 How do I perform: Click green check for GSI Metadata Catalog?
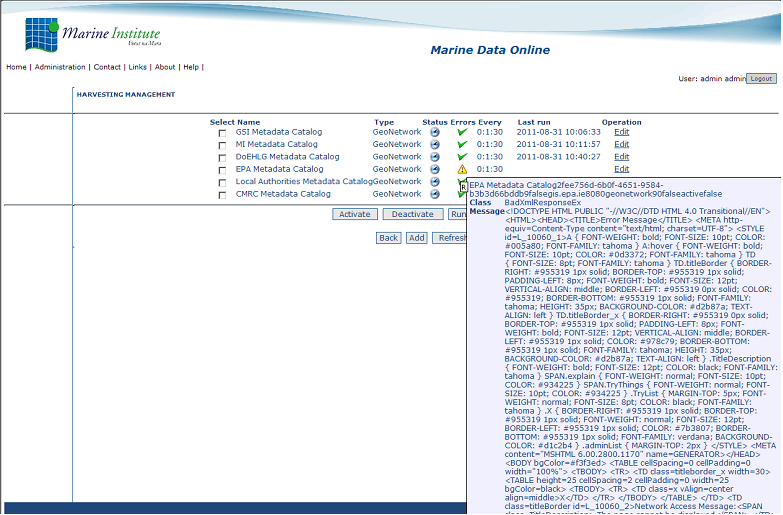point(462,132)
